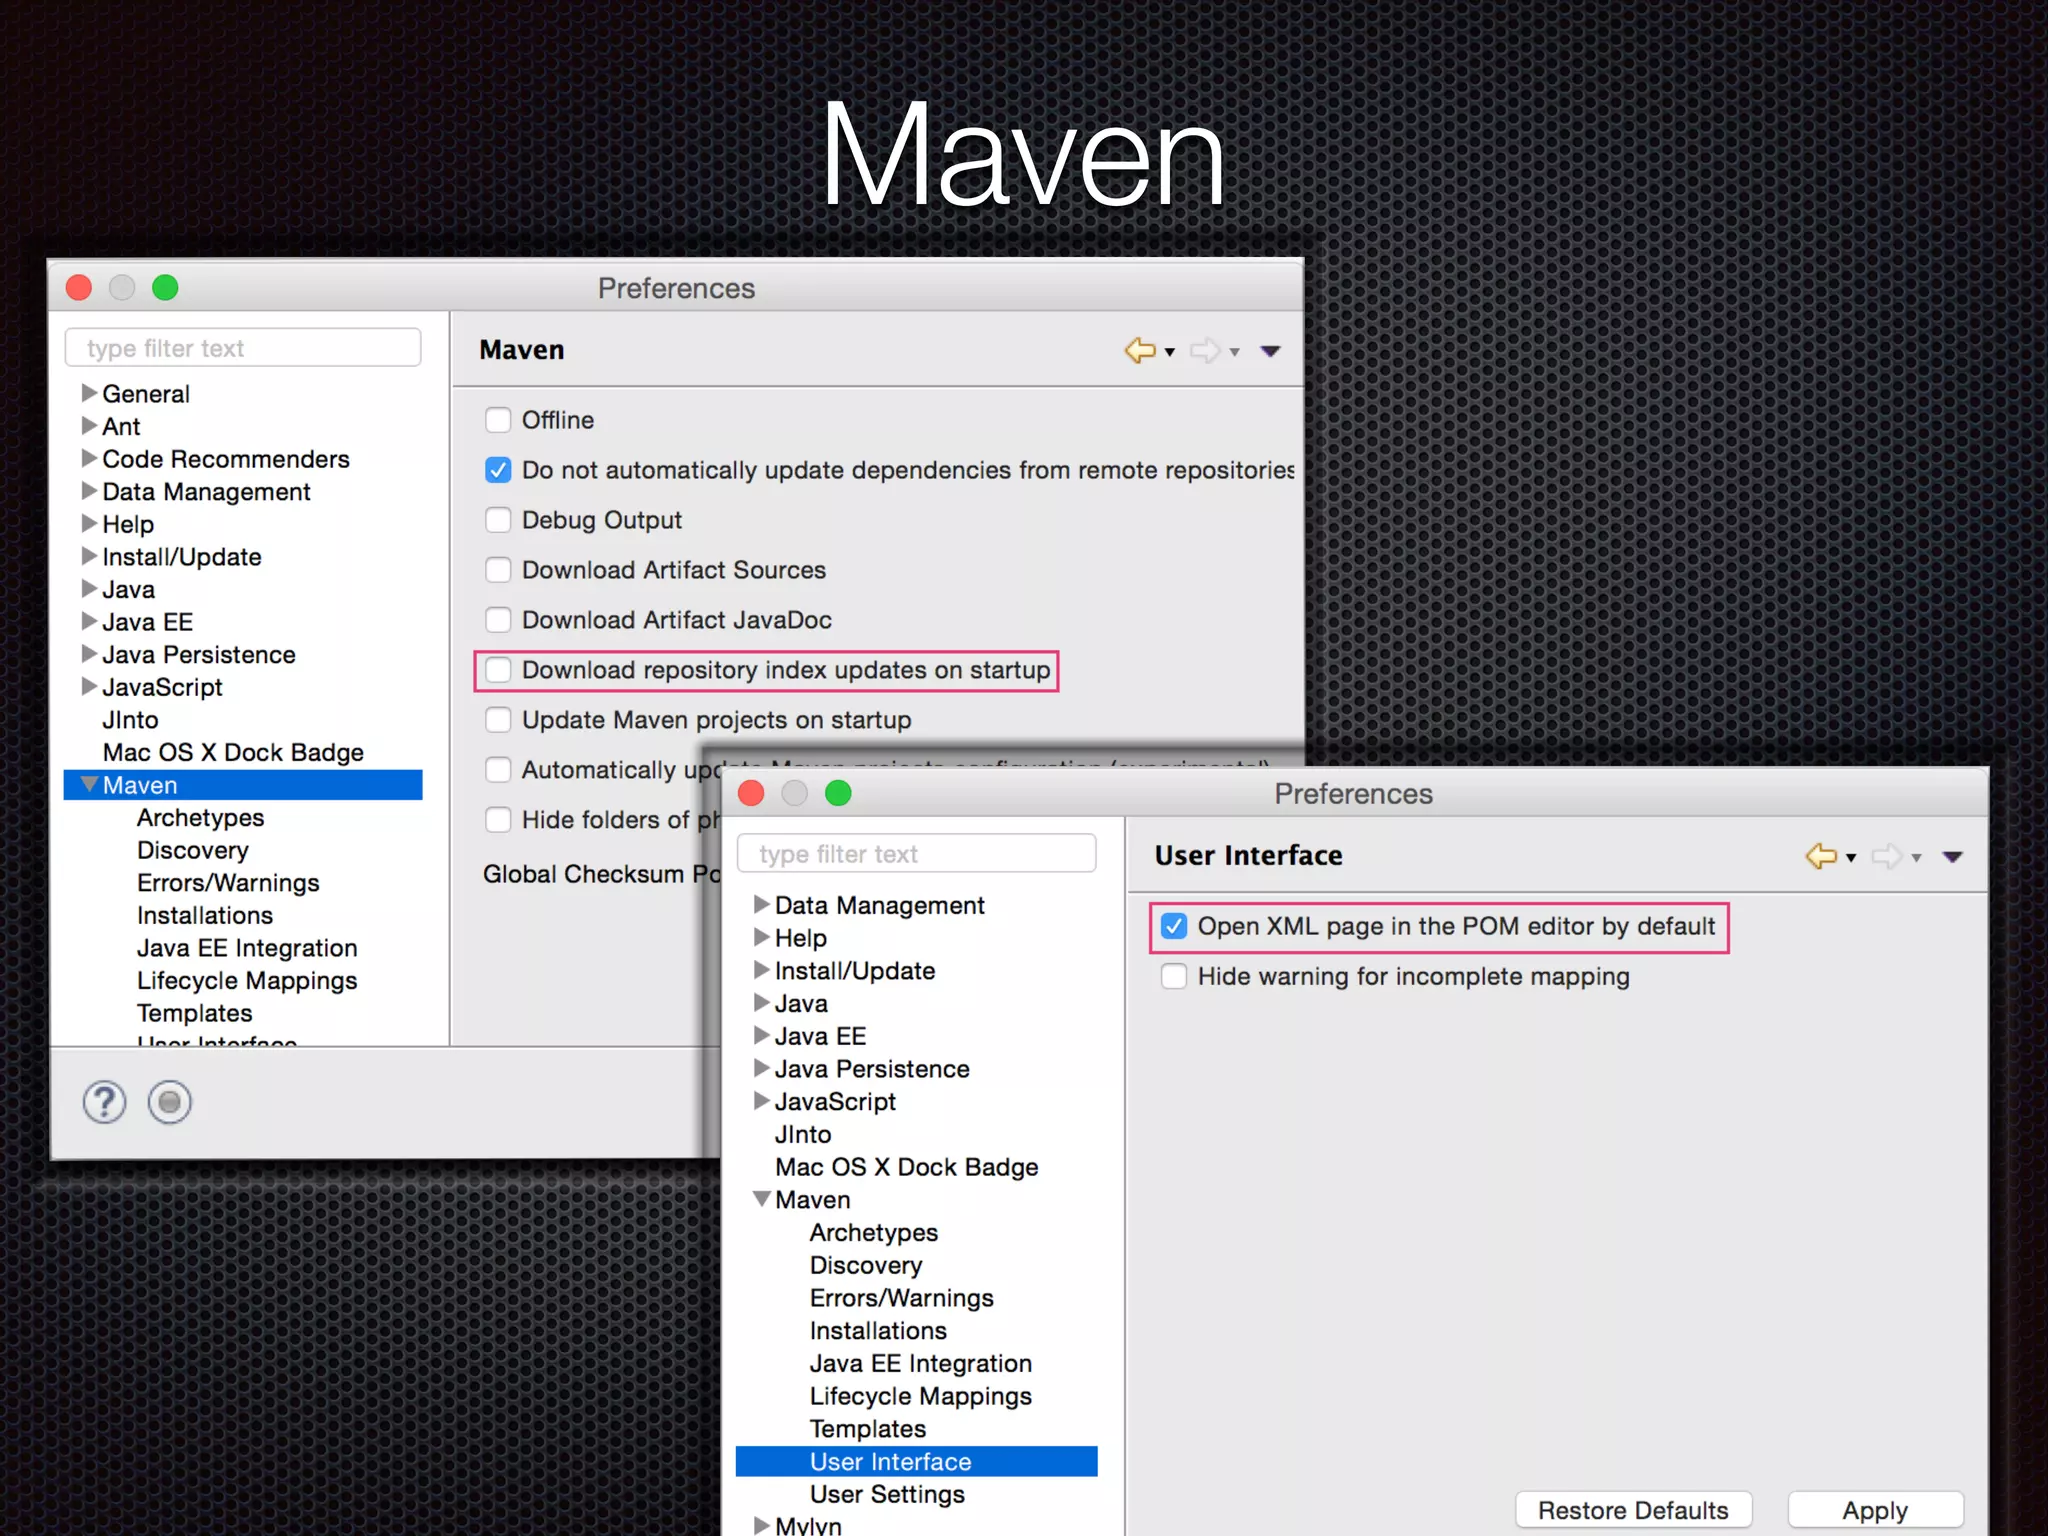The height and width of the screenshot is (1536, 2048).
Task: Toggle Automatically update Maven projects checkbox
Action: [498, 770]
